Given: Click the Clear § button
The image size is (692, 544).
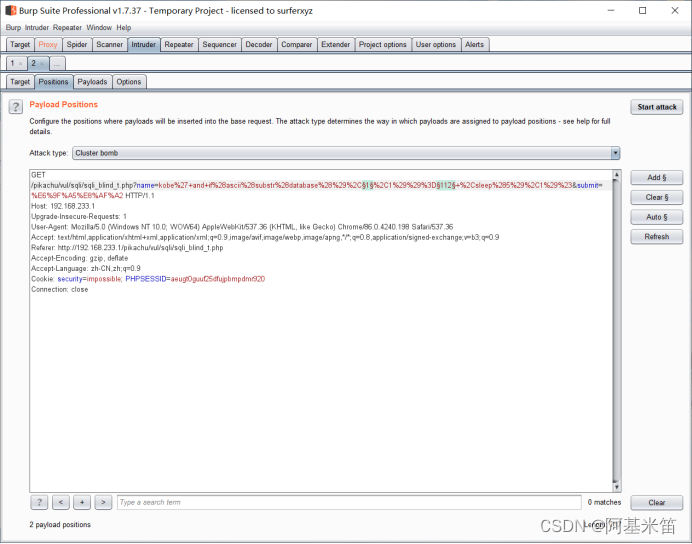Looking at the screenshot, I should click(657, 197).
